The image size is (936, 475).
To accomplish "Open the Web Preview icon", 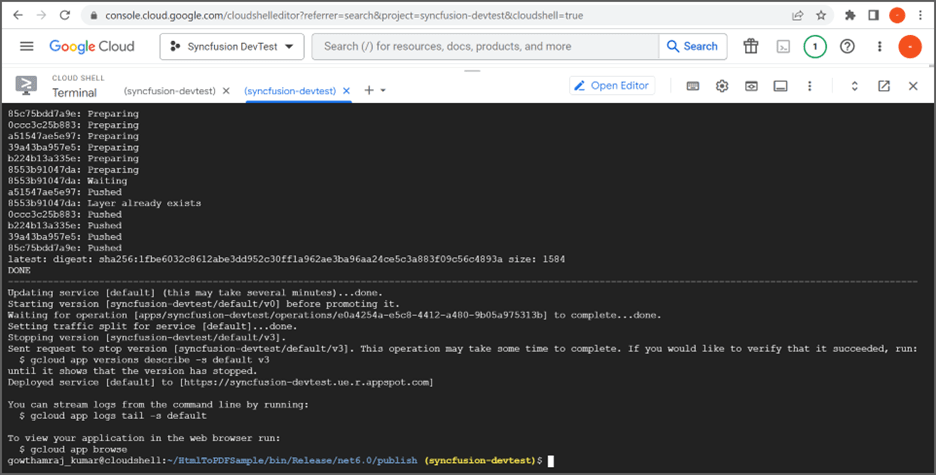I will point(751,86).
